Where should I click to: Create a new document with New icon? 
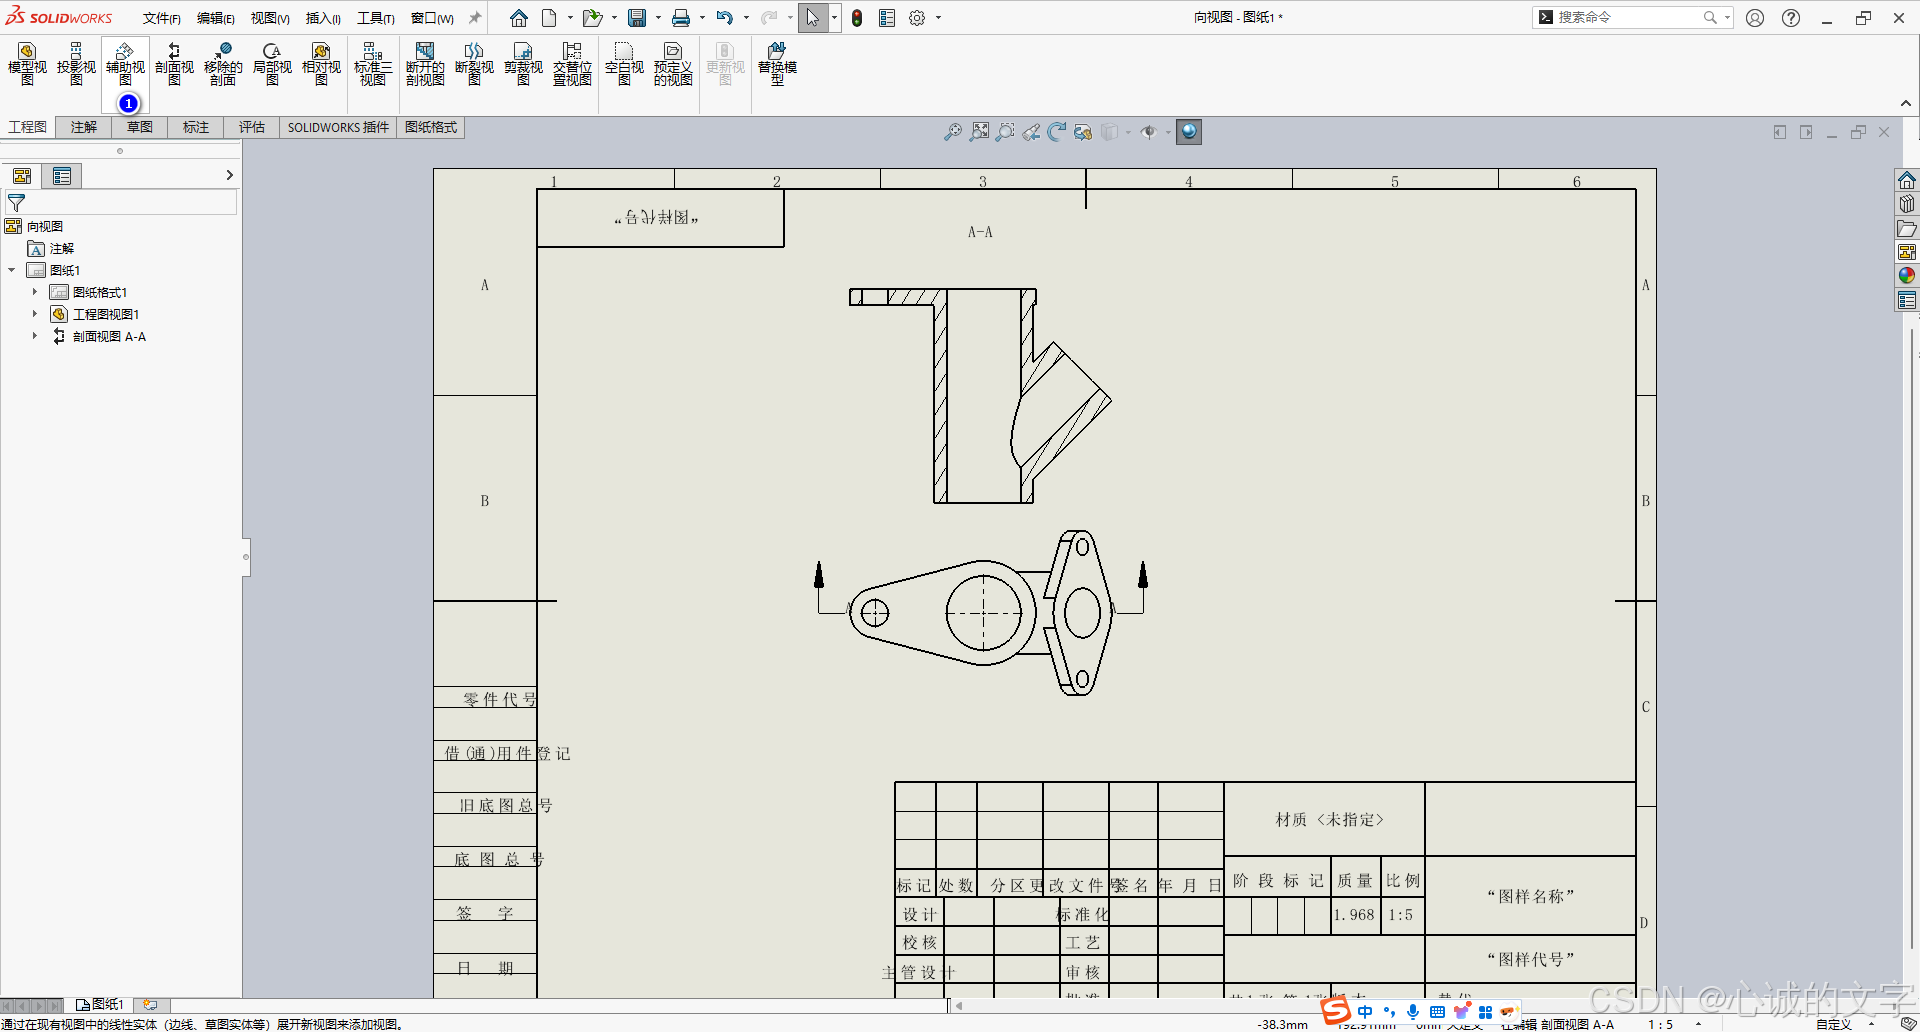[550, 18]
